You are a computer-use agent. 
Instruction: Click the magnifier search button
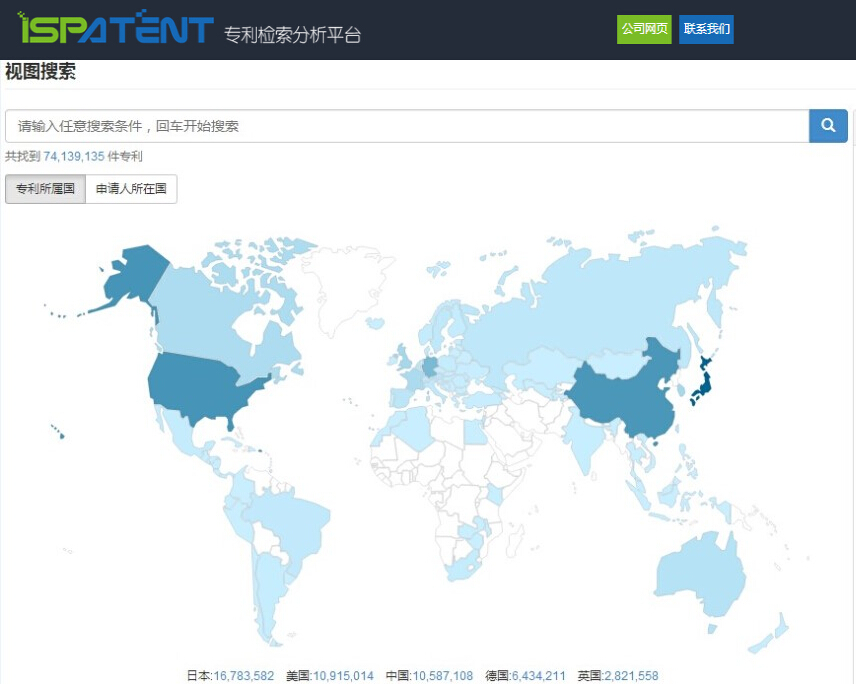point(828,126)
